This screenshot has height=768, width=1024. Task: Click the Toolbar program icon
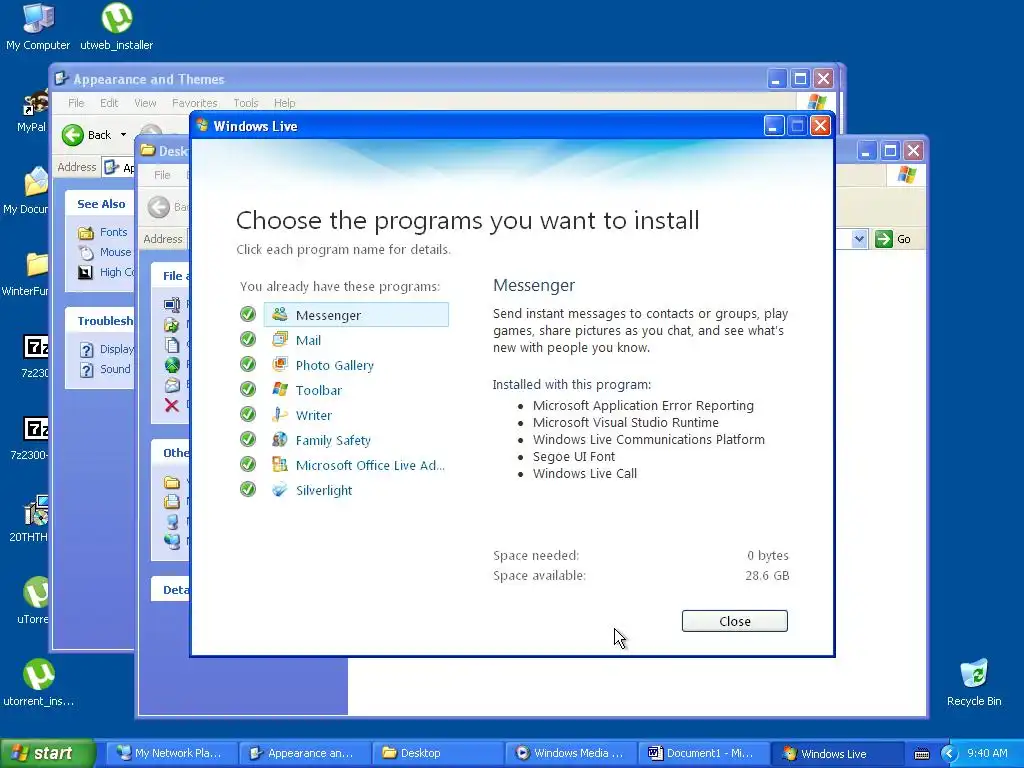click(x=280, y=389)
